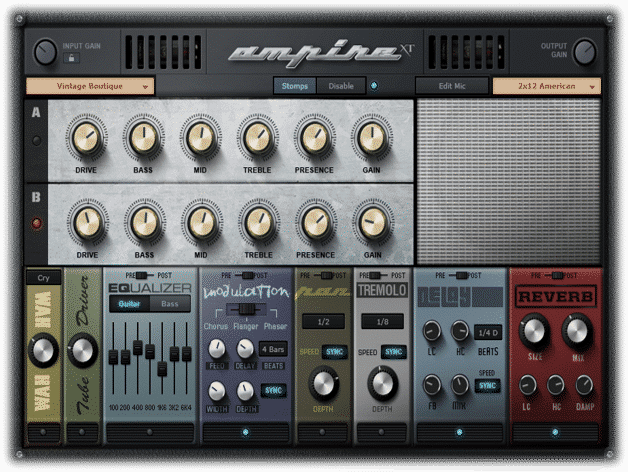Screen dimensions: 628x472
Task: Click the 1k6 EQ slider
Action: point(162,369)
